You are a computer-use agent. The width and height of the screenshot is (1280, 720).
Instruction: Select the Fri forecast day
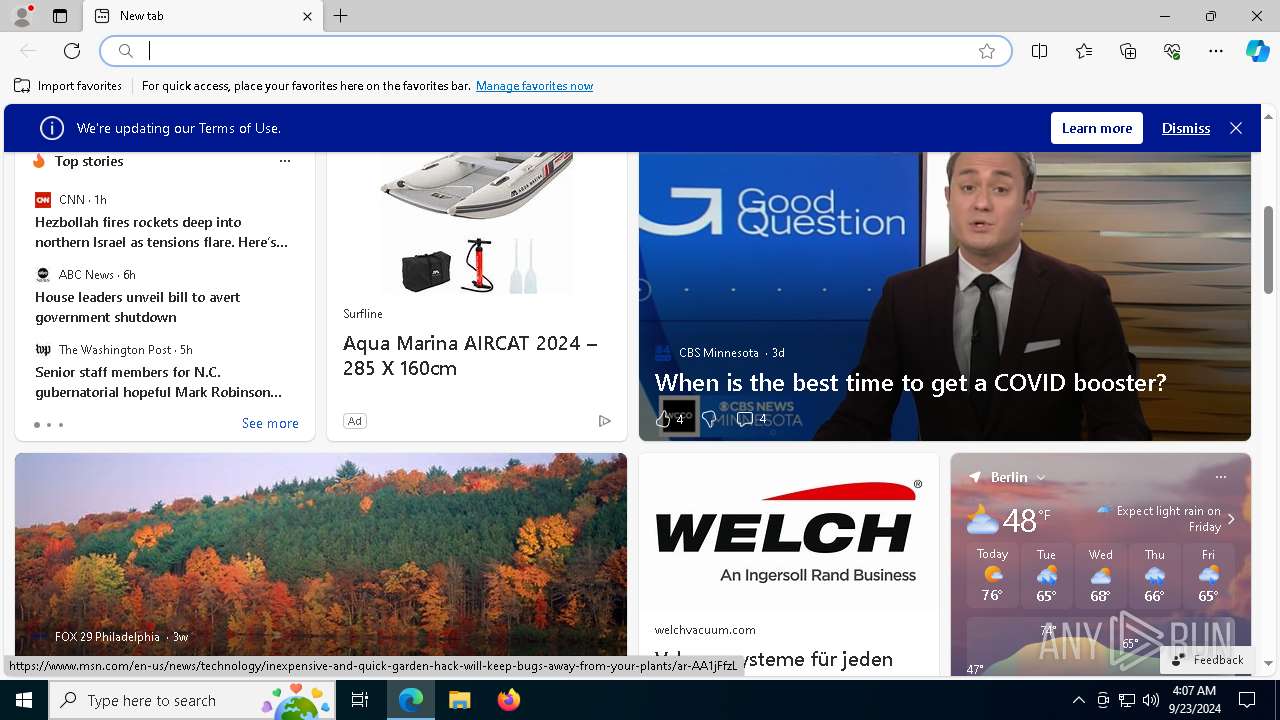(1208, 575)
